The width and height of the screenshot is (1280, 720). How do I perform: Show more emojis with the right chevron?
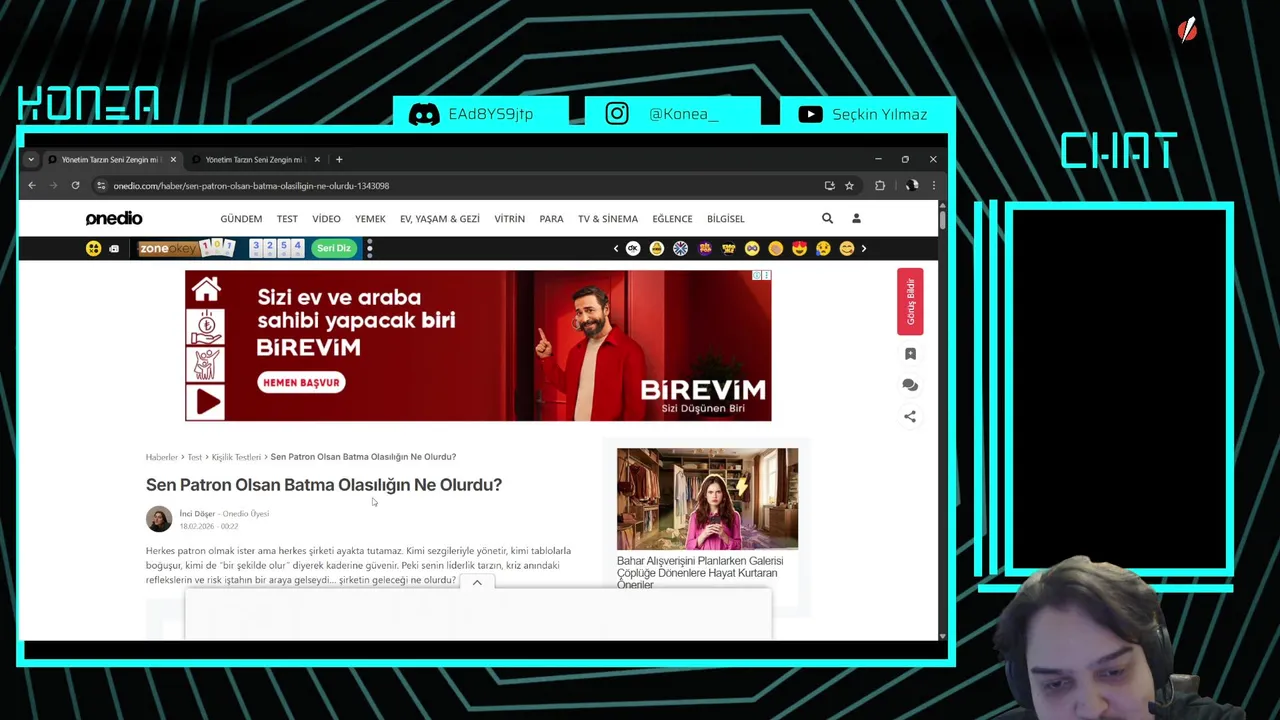pyautogui.click(x=864, y=248)
